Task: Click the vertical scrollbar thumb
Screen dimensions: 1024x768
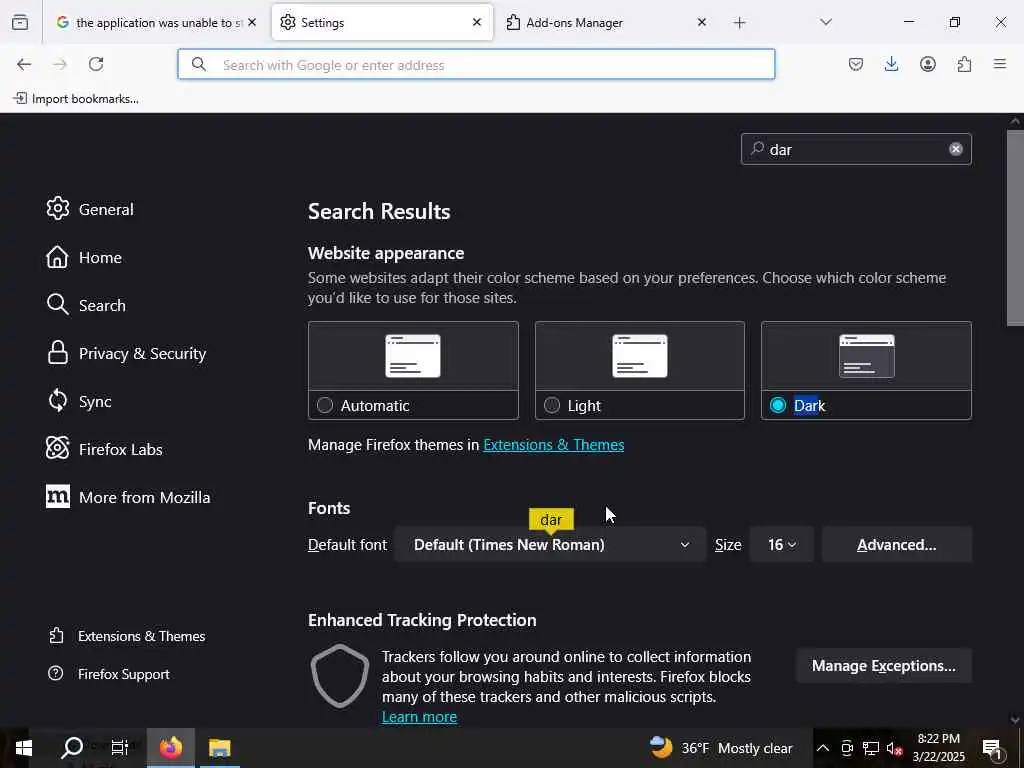Action: point(1015,228)
